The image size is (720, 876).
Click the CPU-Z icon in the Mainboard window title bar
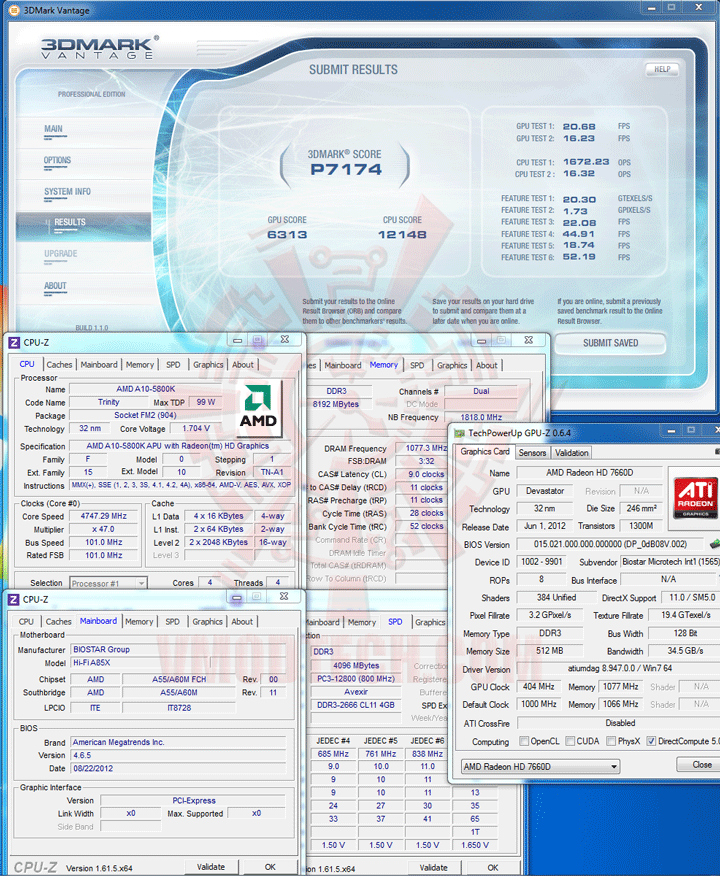tap(14, 599)
